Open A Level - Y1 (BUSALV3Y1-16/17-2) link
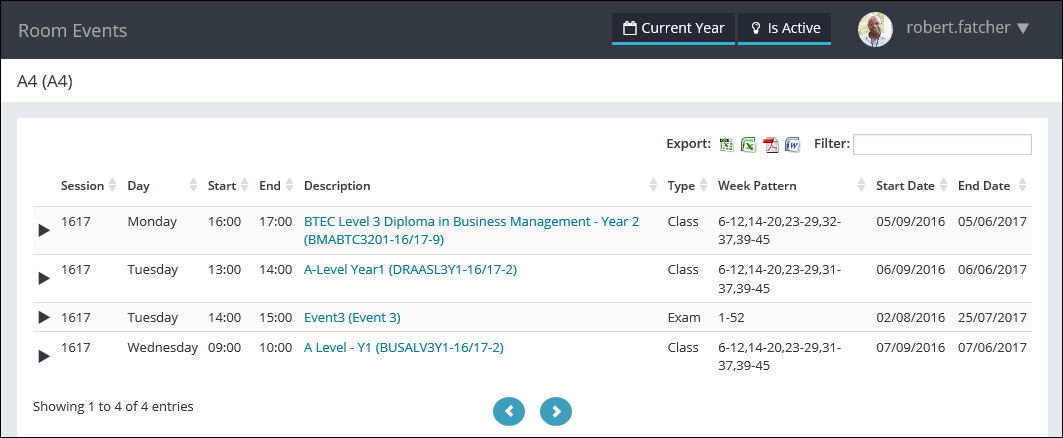 tap(403, 347)
